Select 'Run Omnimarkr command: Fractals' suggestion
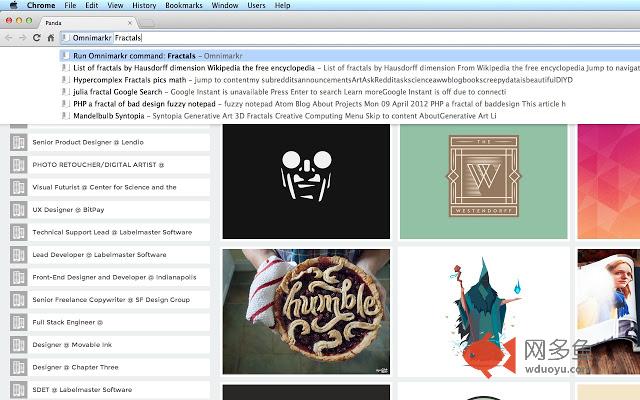 [160, 55]
